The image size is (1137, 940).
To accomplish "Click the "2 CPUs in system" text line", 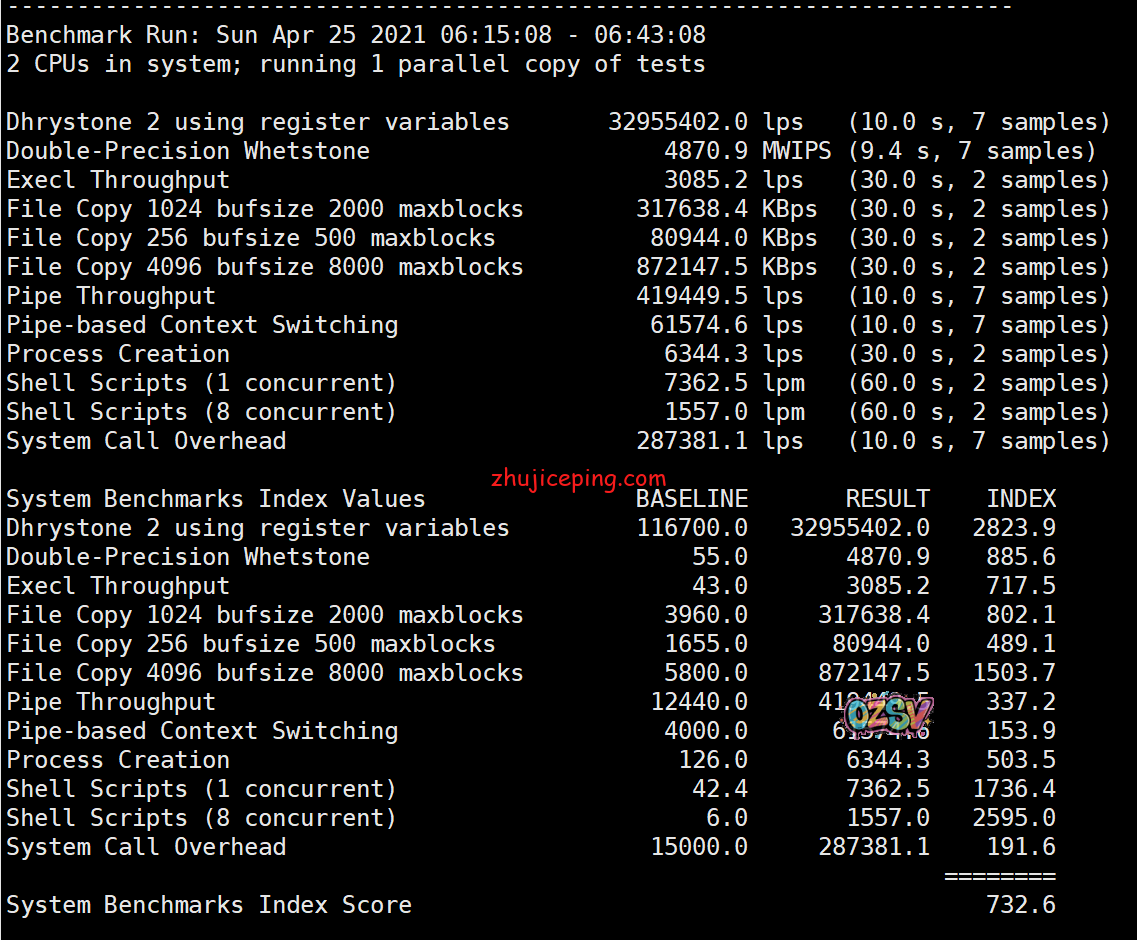I will coord(356,64).
